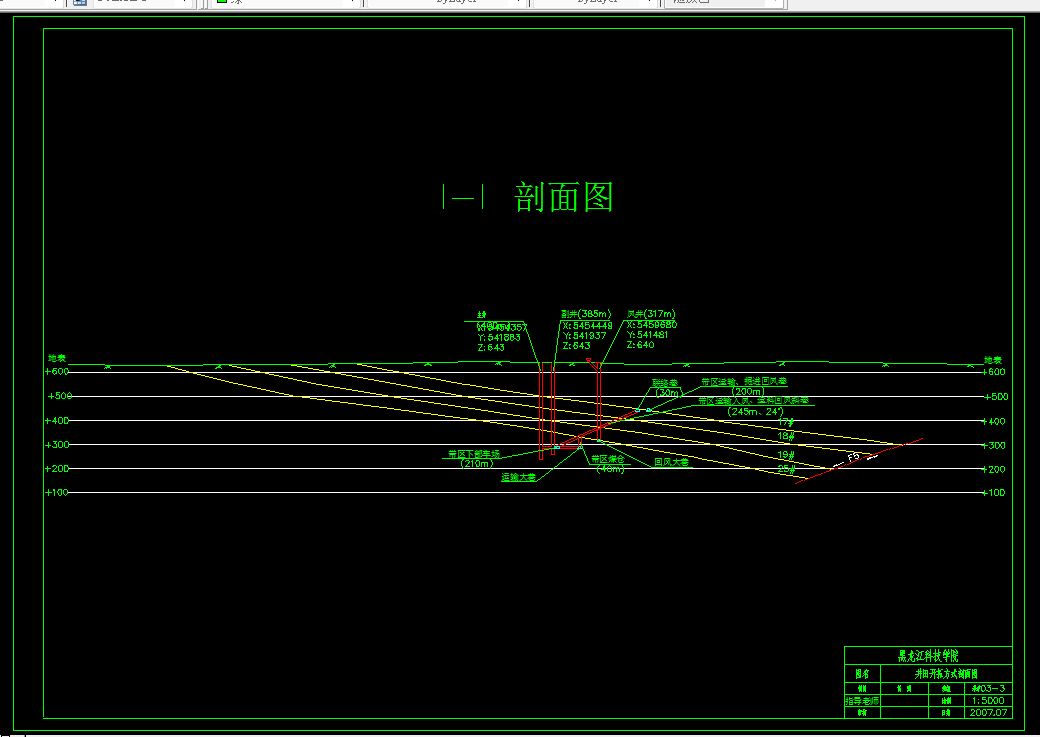Screen dimensions: 1040x737
Task: Select the Y: 541481 coordinate text
Action: (647, 335)
